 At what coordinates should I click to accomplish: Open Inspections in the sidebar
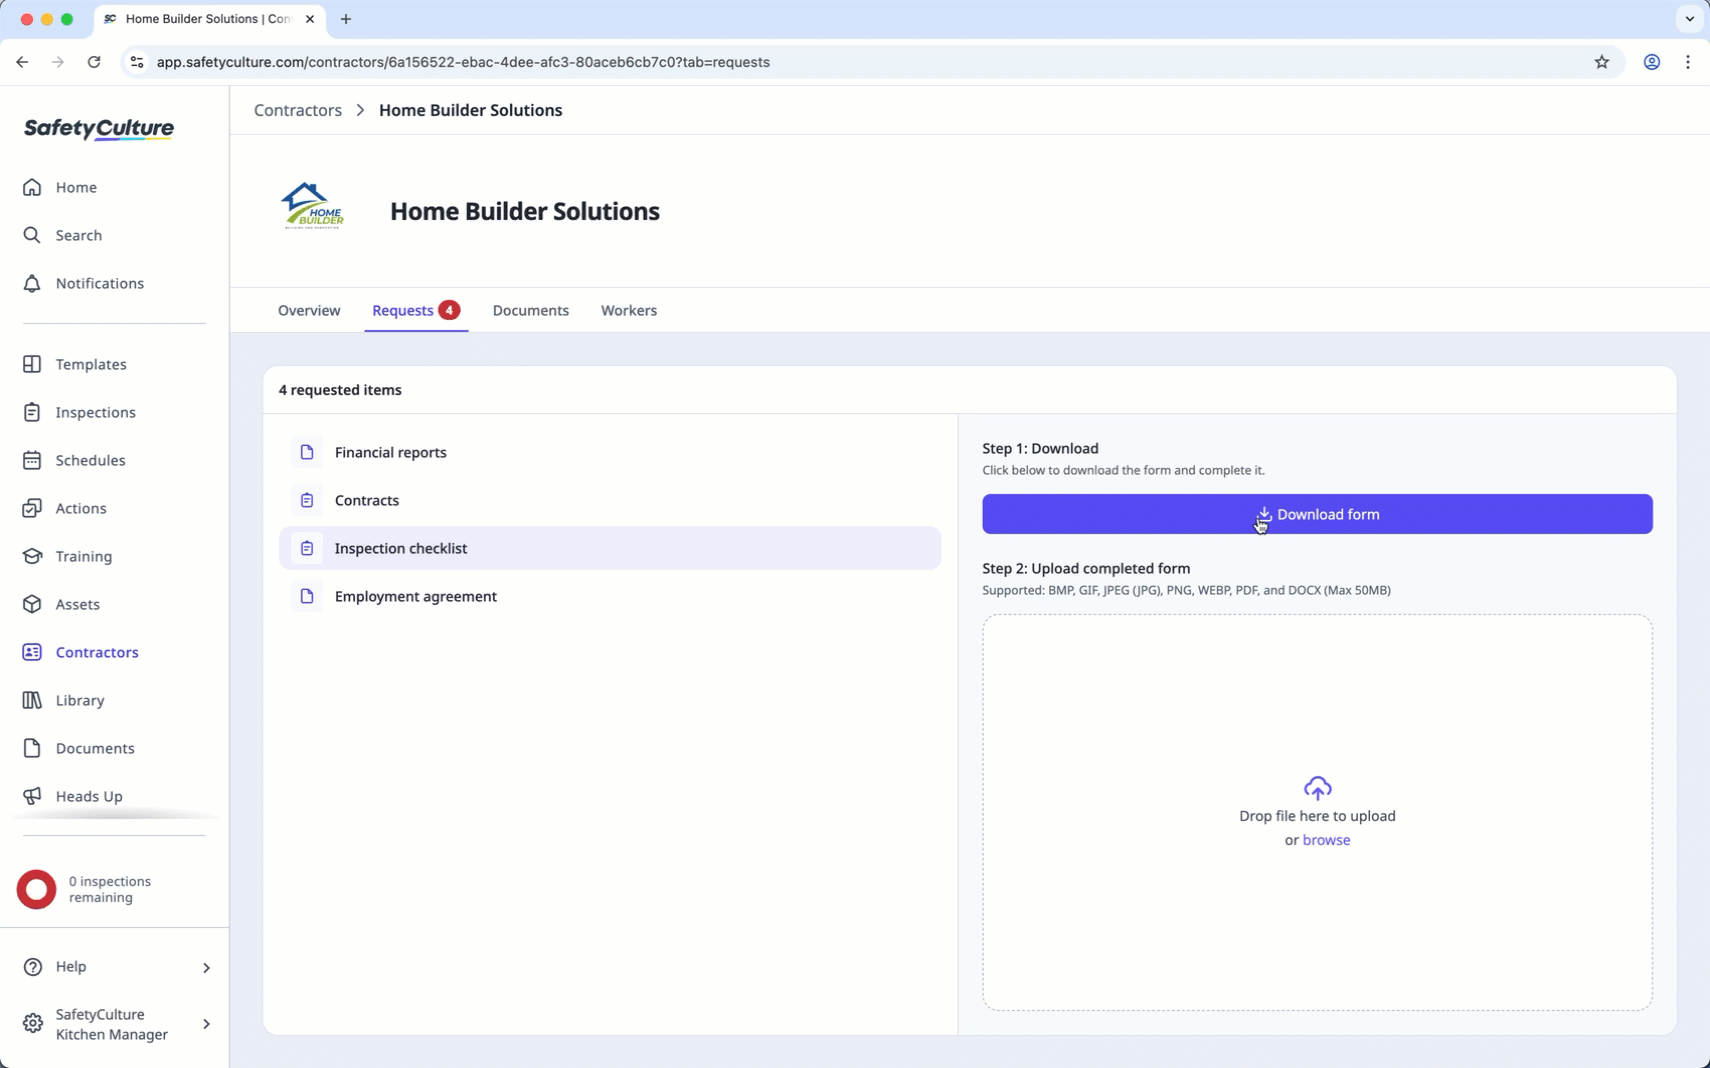(95, 412)
